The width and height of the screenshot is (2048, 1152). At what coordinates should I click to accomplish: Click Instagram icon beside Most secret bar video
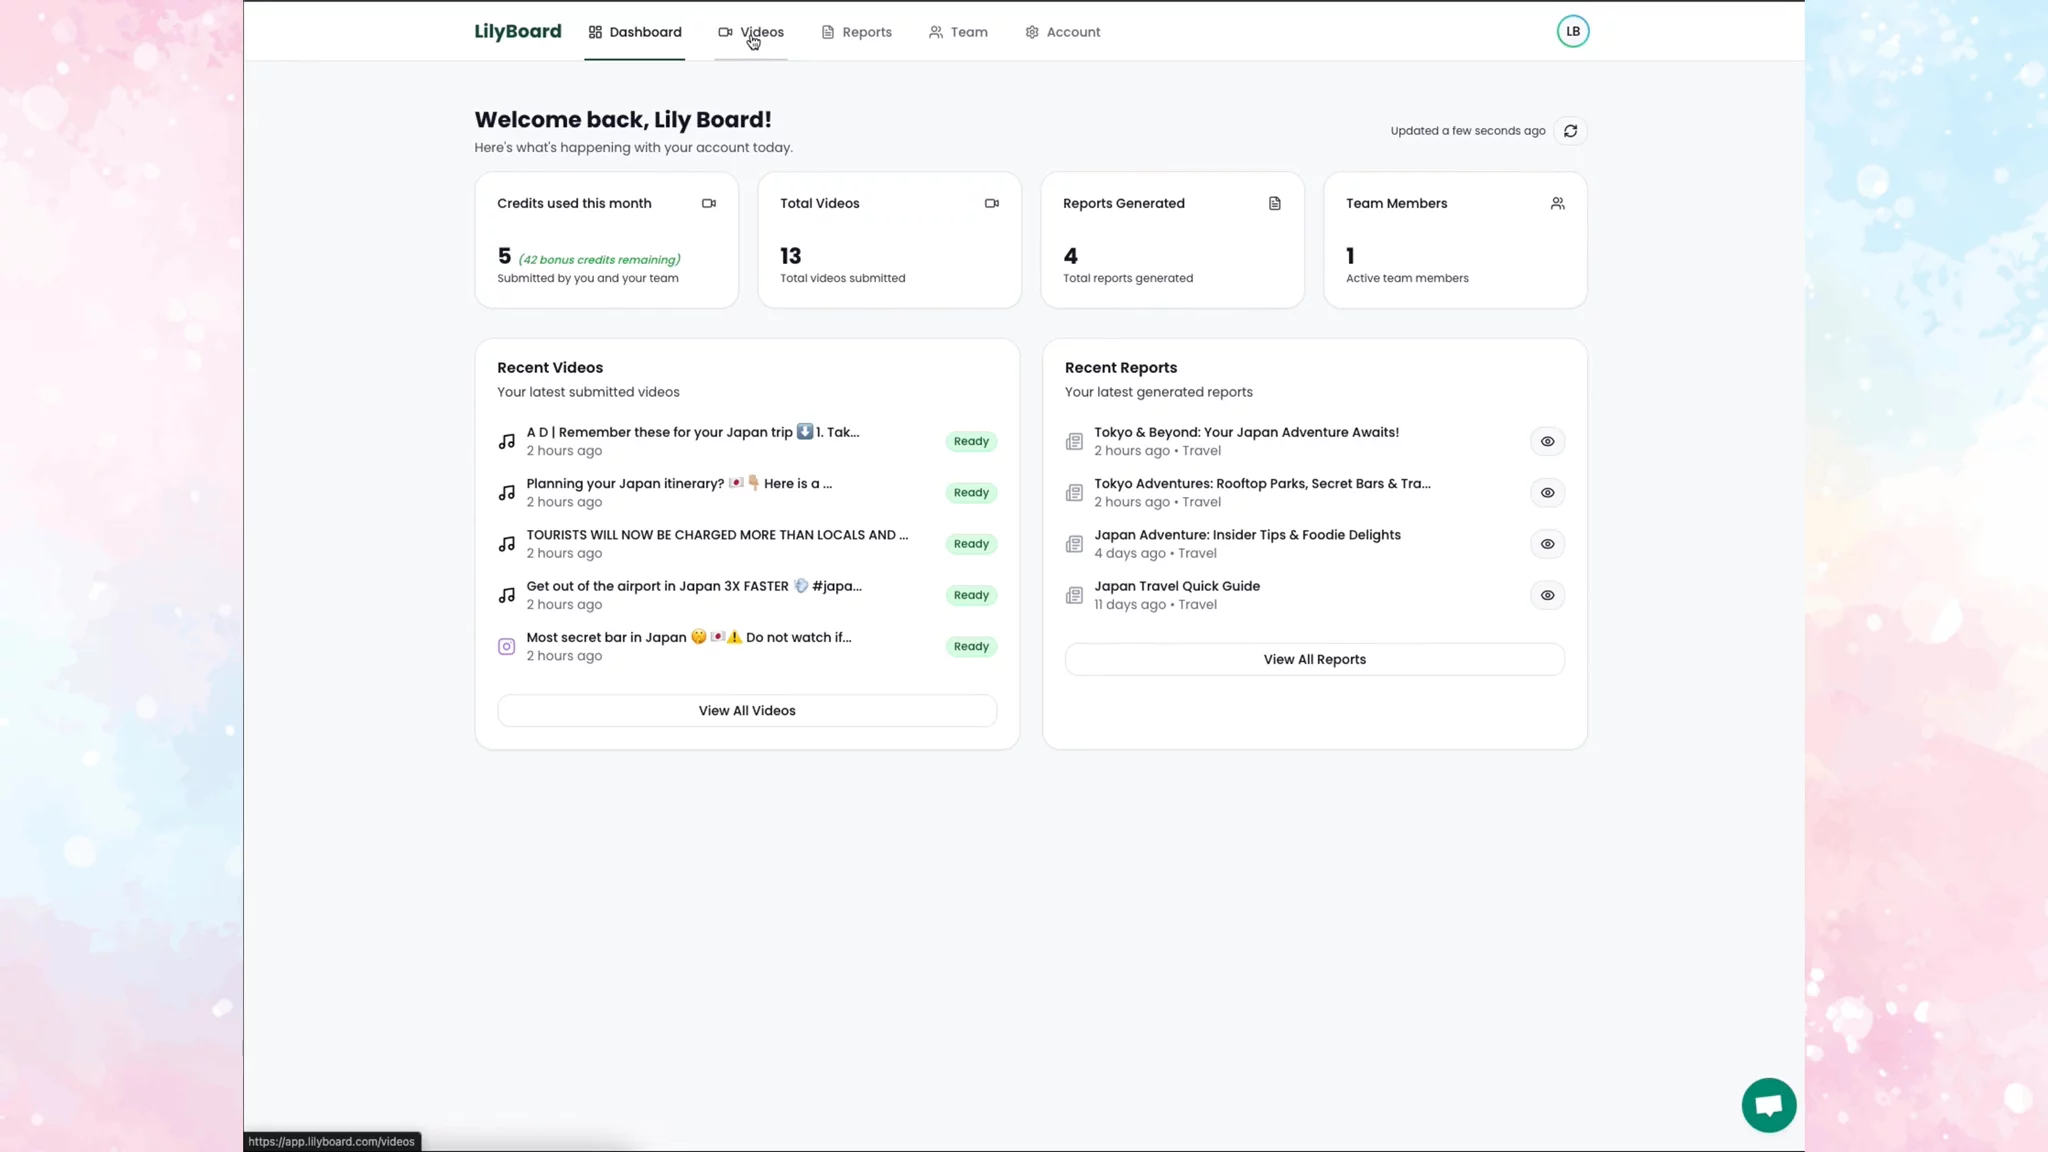click(x=507, y=646)
